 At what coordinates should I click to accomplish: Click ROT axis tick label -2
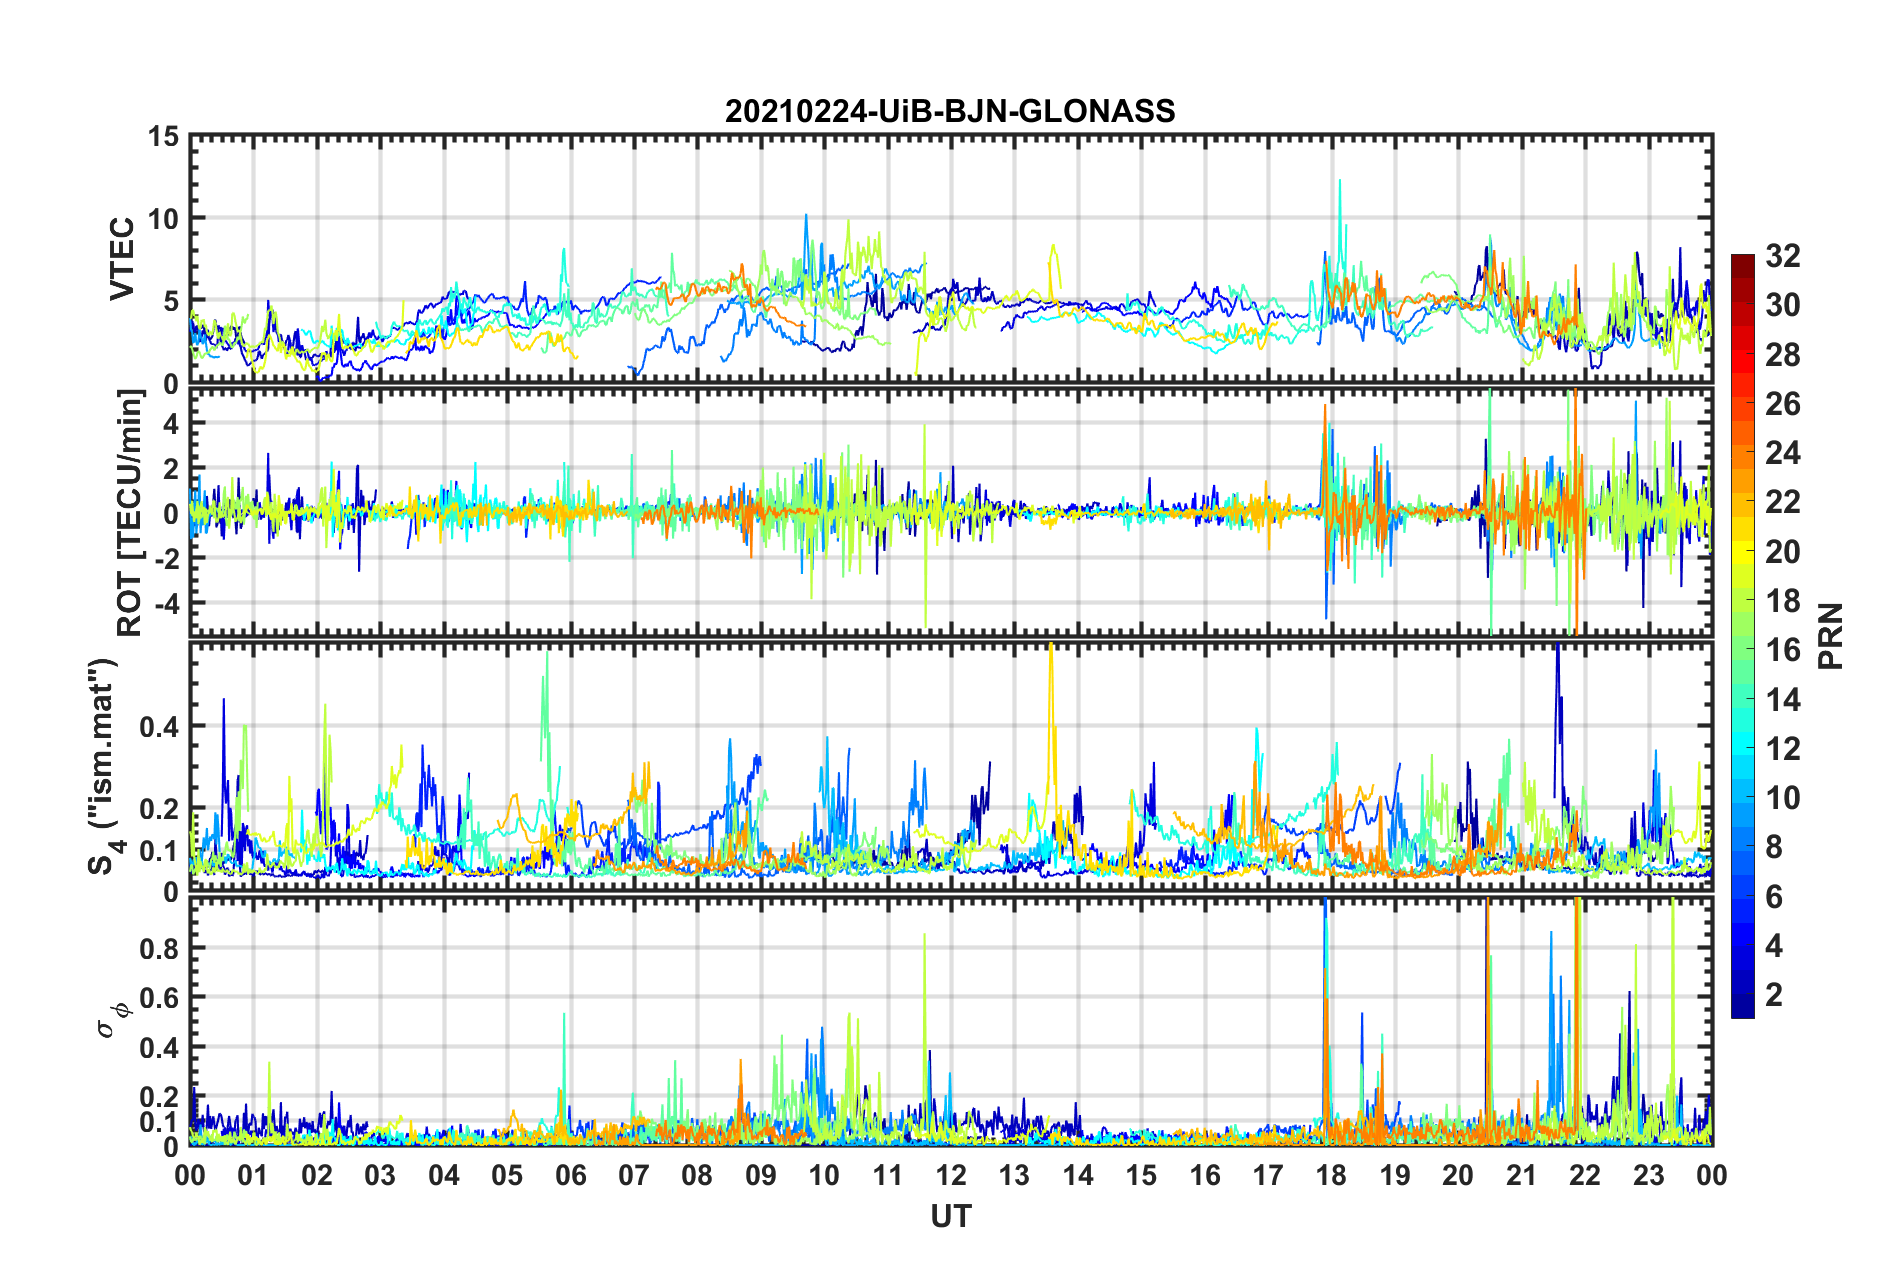tap(166, 559)
